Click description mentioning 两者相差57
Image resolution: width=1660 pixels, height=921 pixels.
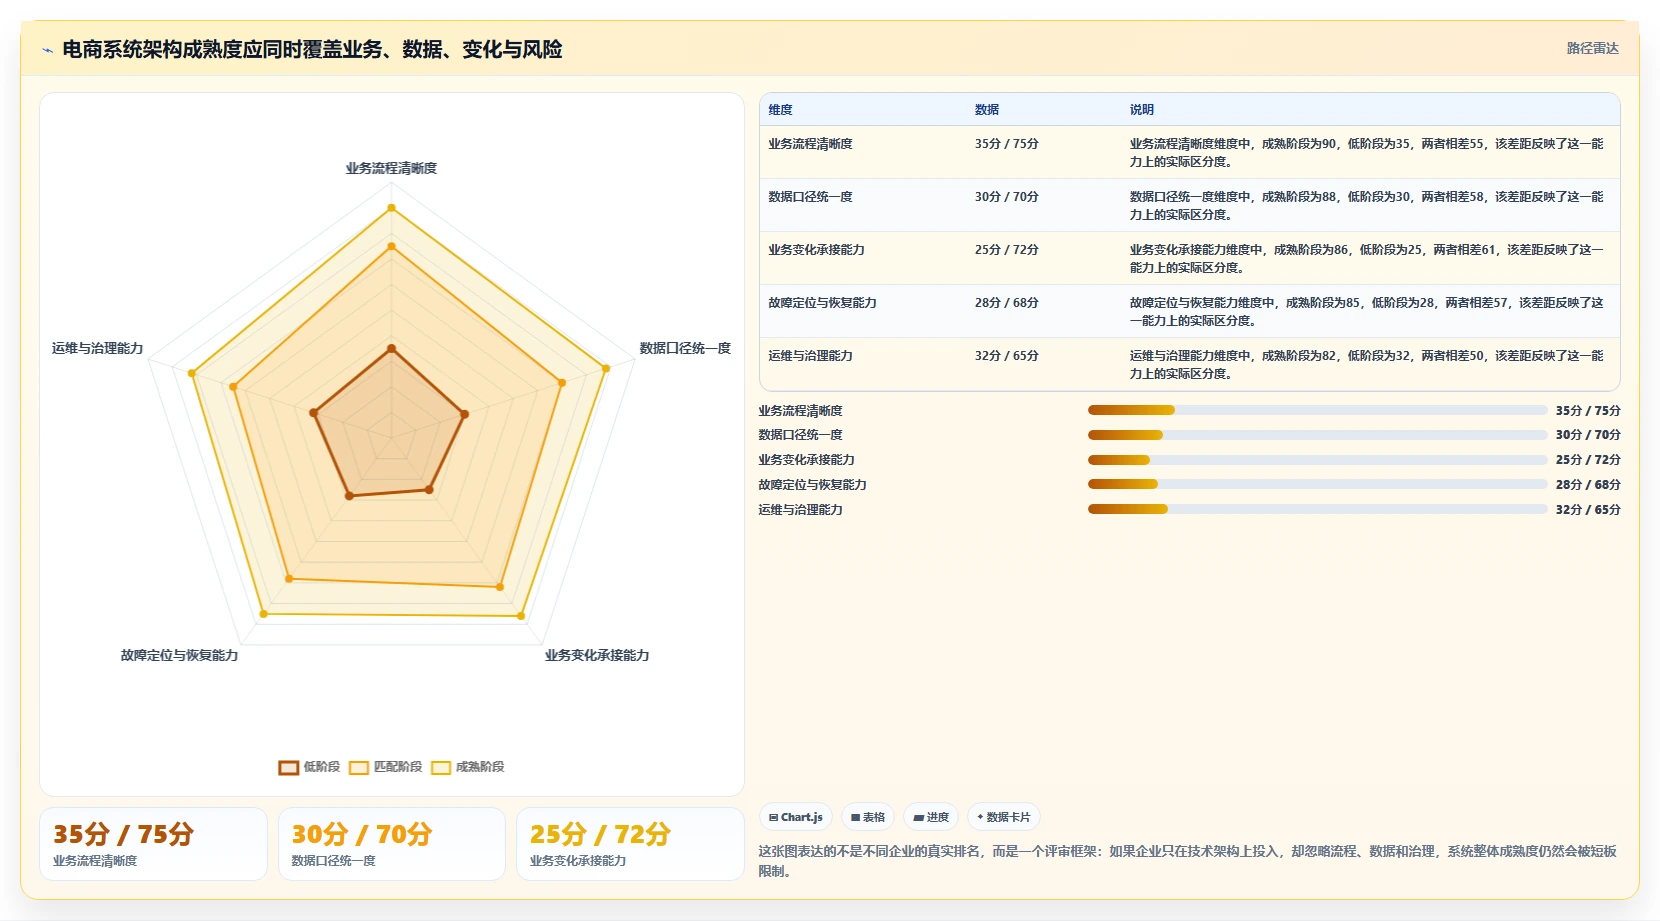point(1366,312)
